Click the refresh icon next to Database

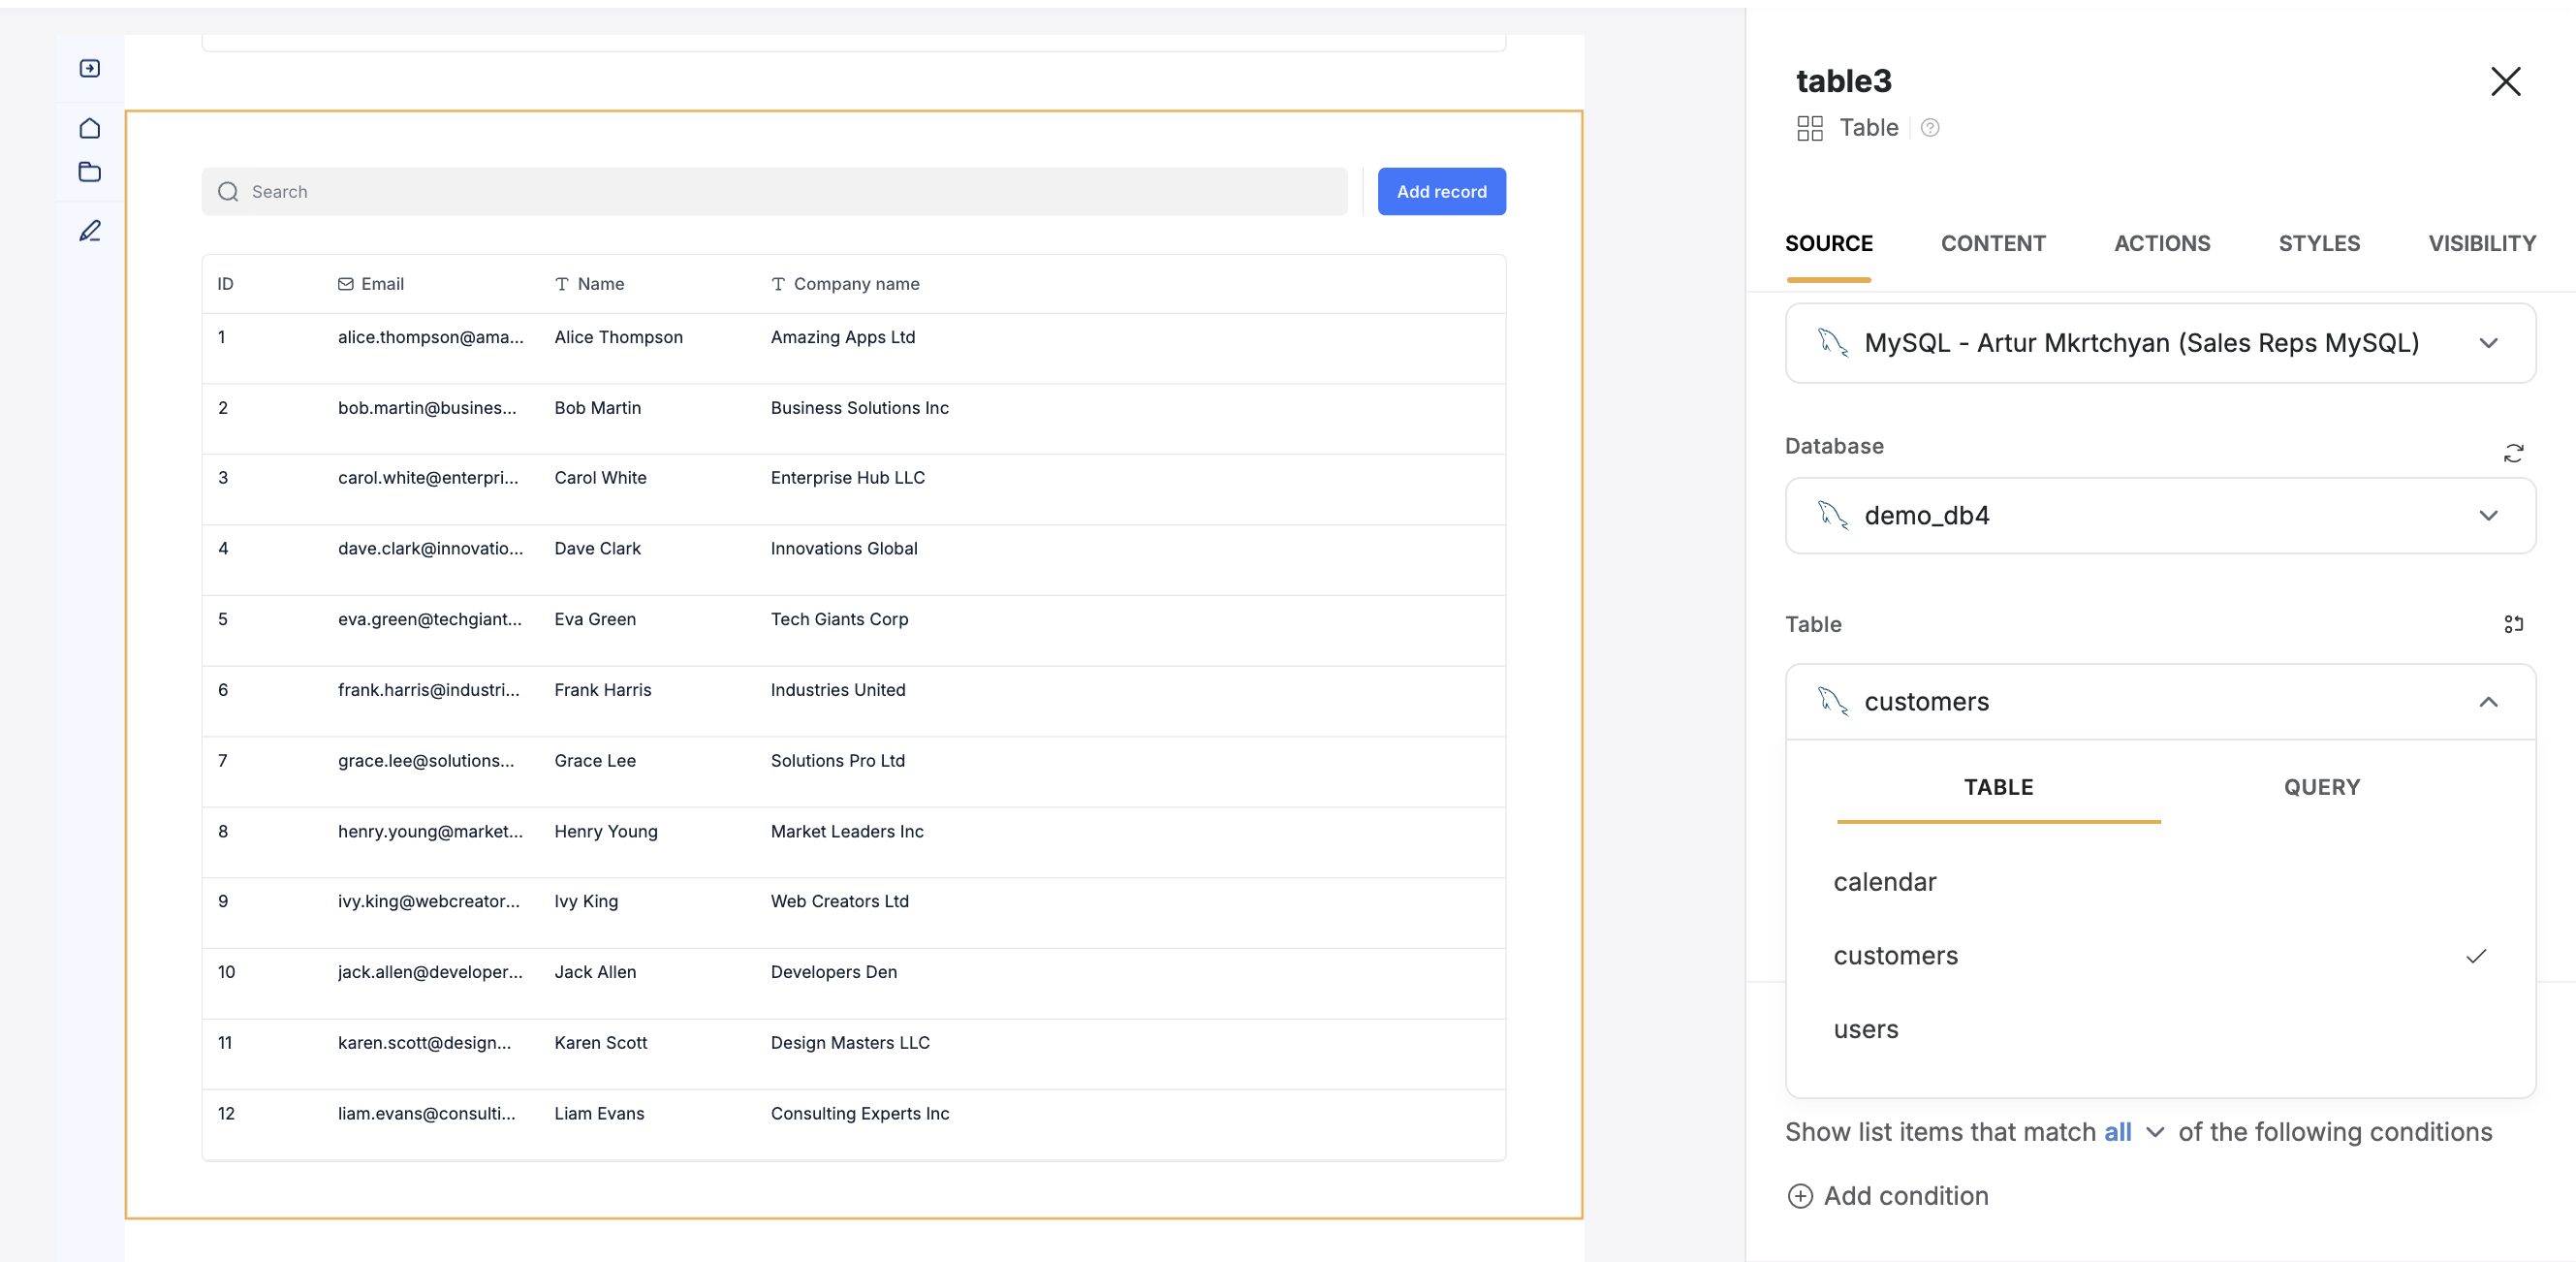2515,453
